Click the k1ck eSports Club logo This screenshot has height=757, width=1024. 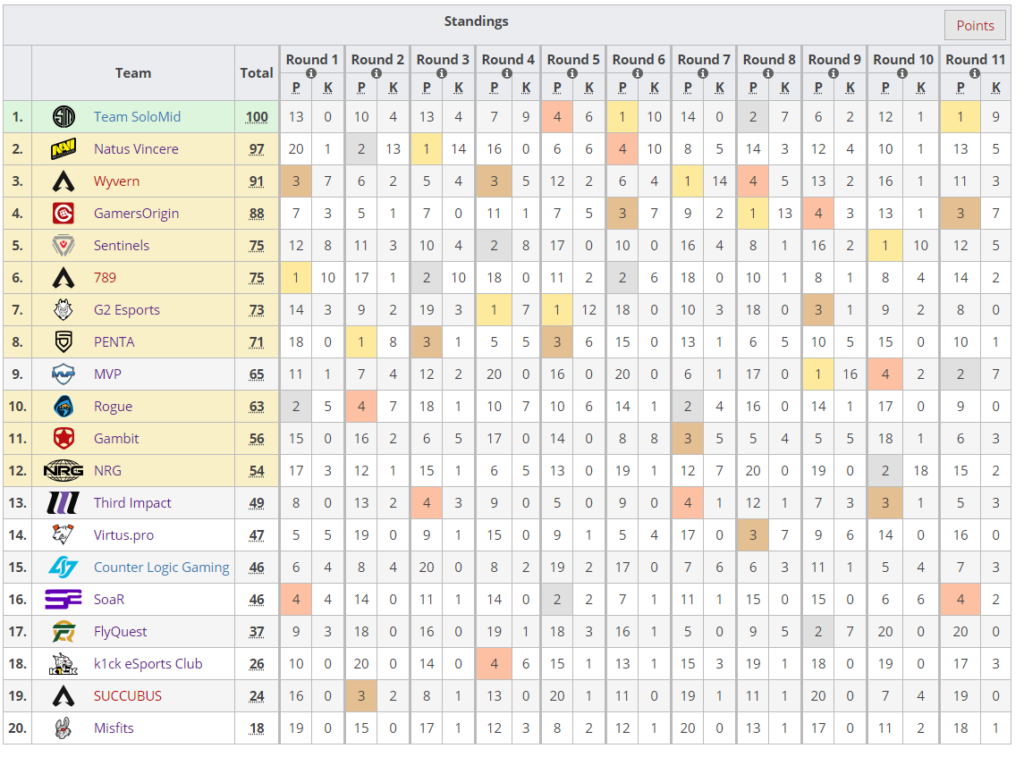tap(63, 664)
